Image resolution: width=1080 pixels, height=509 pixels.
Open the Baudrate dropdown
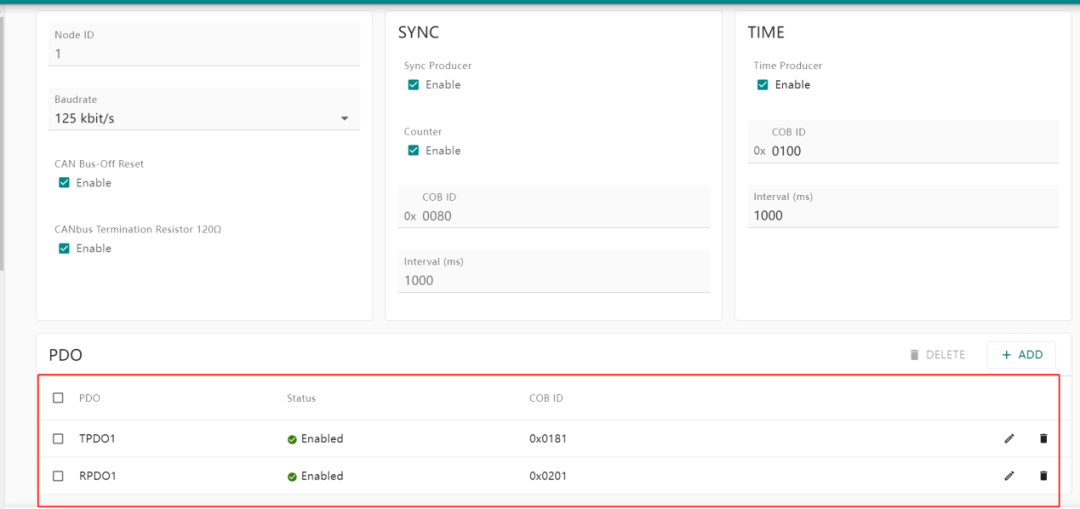(204, 109)
